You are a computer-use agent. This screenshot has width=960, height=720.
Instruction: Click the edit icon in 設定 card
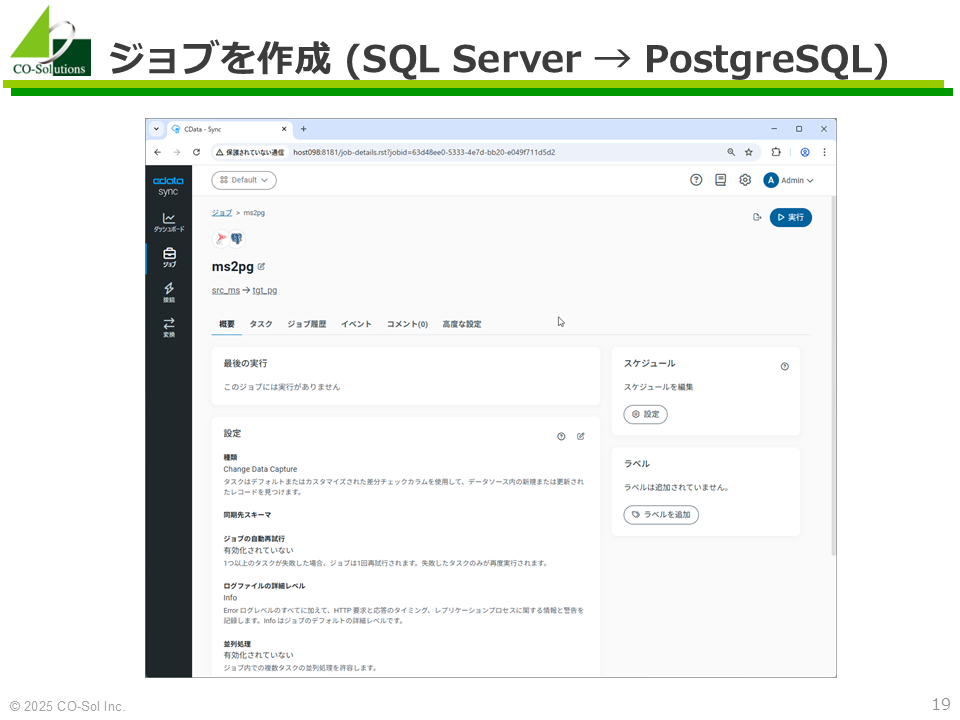(x=581, y=437)
